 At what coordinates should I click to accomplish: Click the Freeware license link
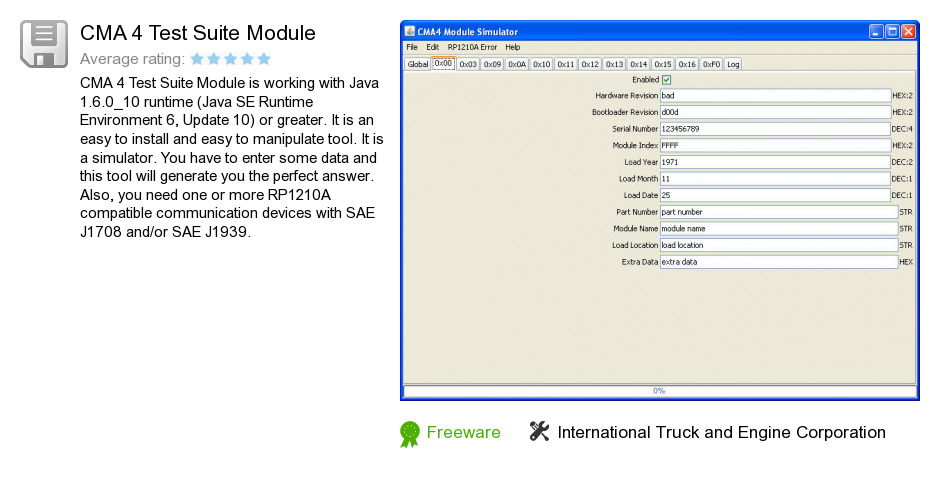pos(463,432)
